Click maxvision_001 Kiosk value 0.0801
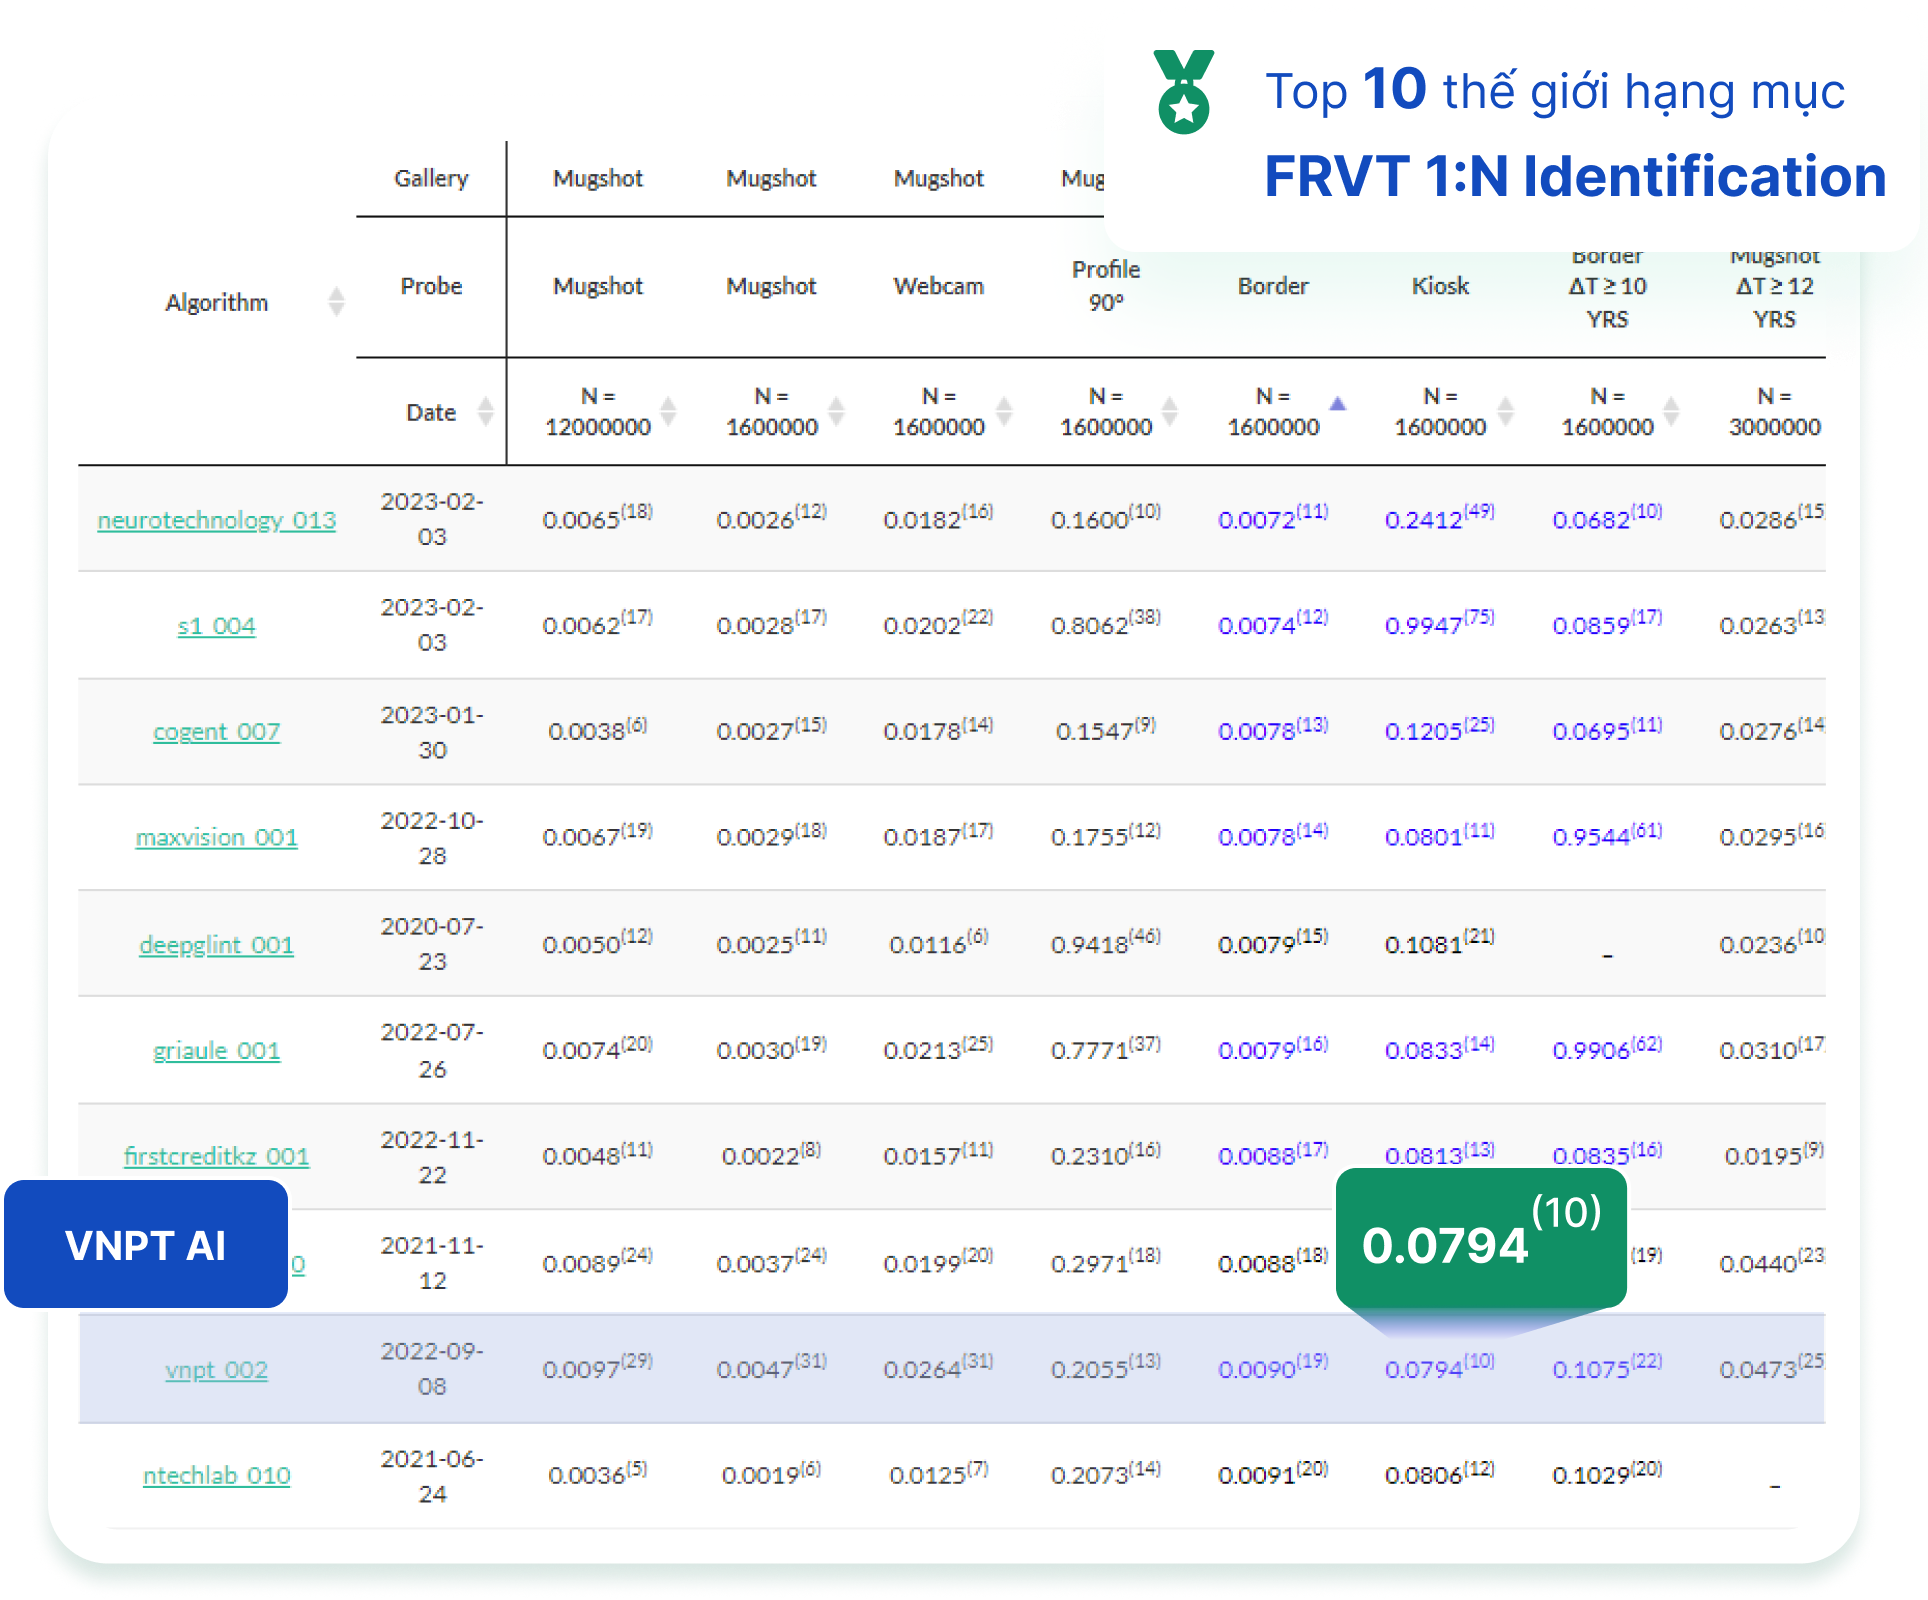This screenshot has width=1928, height=1600. point(1440,836)
